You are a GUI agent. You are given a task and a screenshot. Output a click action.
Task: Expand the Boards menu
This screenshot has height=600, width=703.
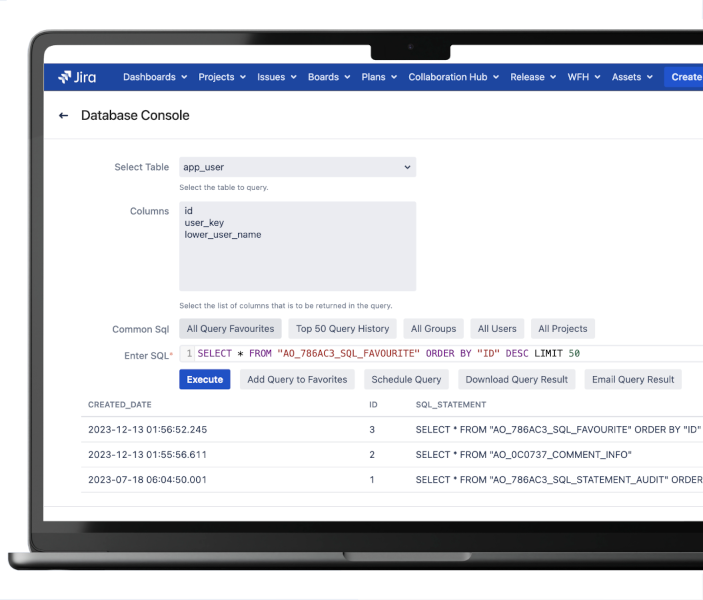tap(329, 77)
